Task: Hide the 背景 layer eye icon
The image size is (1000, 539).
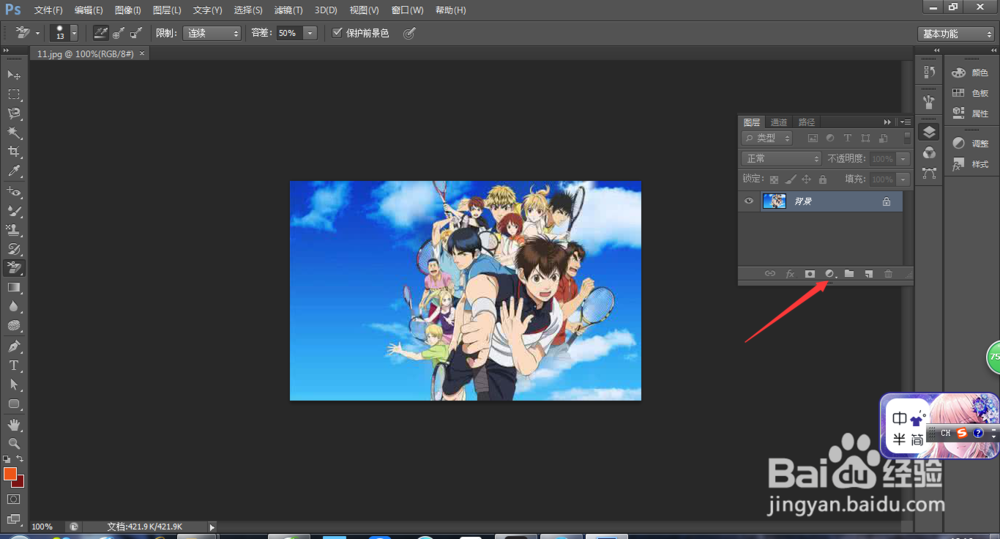Action: tap(749, 201)
